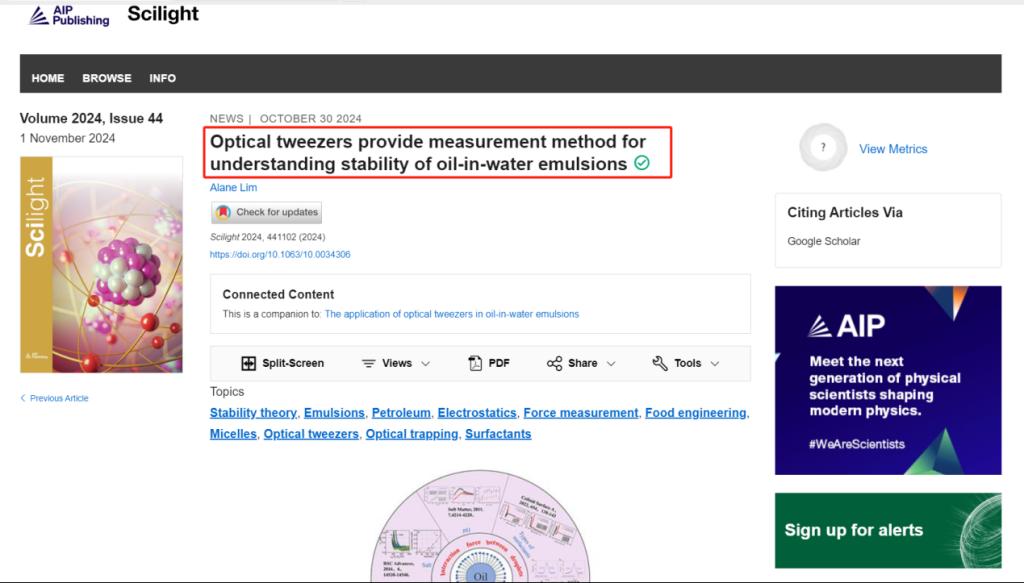Click the Connected Content heading
The width and height of the screenshot is (1024, 583).
coord(278,294)
